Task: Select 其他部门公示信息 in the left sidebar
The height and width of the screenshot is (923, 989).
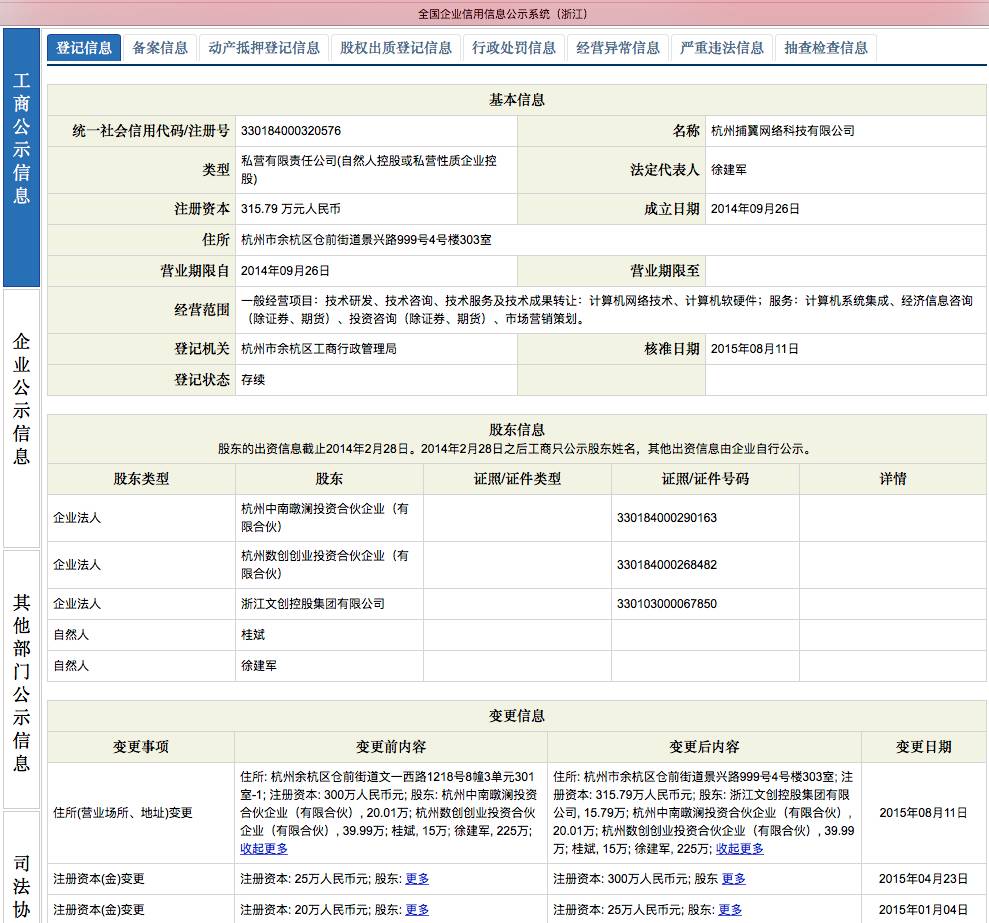Action: [21, 679]
